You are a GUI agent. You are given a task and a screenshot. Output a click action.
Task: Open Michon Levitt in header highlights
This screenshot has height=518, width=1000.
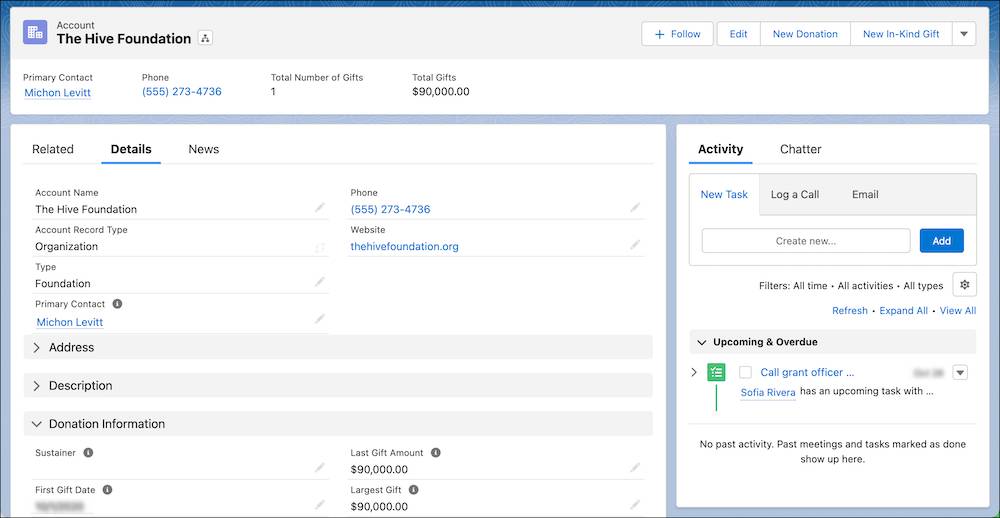57,92
